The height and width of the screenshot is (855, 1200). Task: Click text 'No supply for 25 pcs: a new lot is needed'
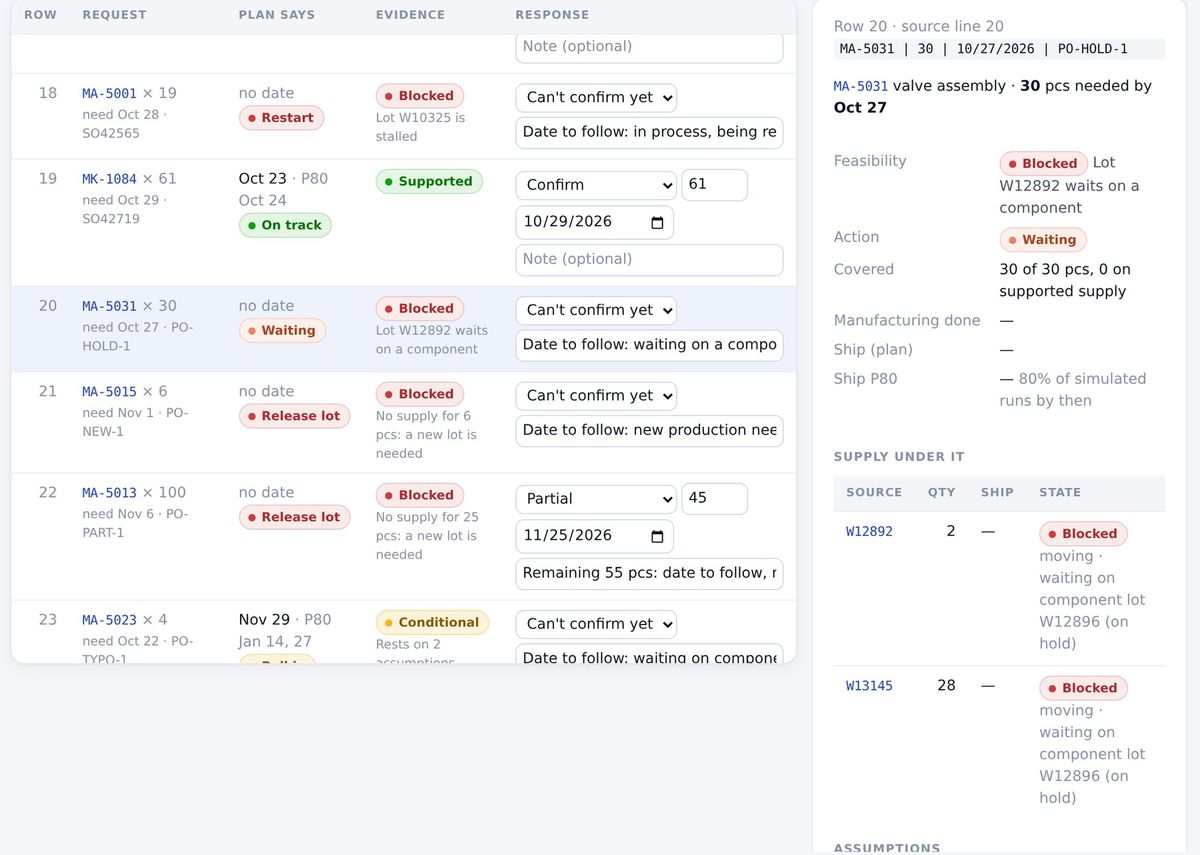(427, 536)
